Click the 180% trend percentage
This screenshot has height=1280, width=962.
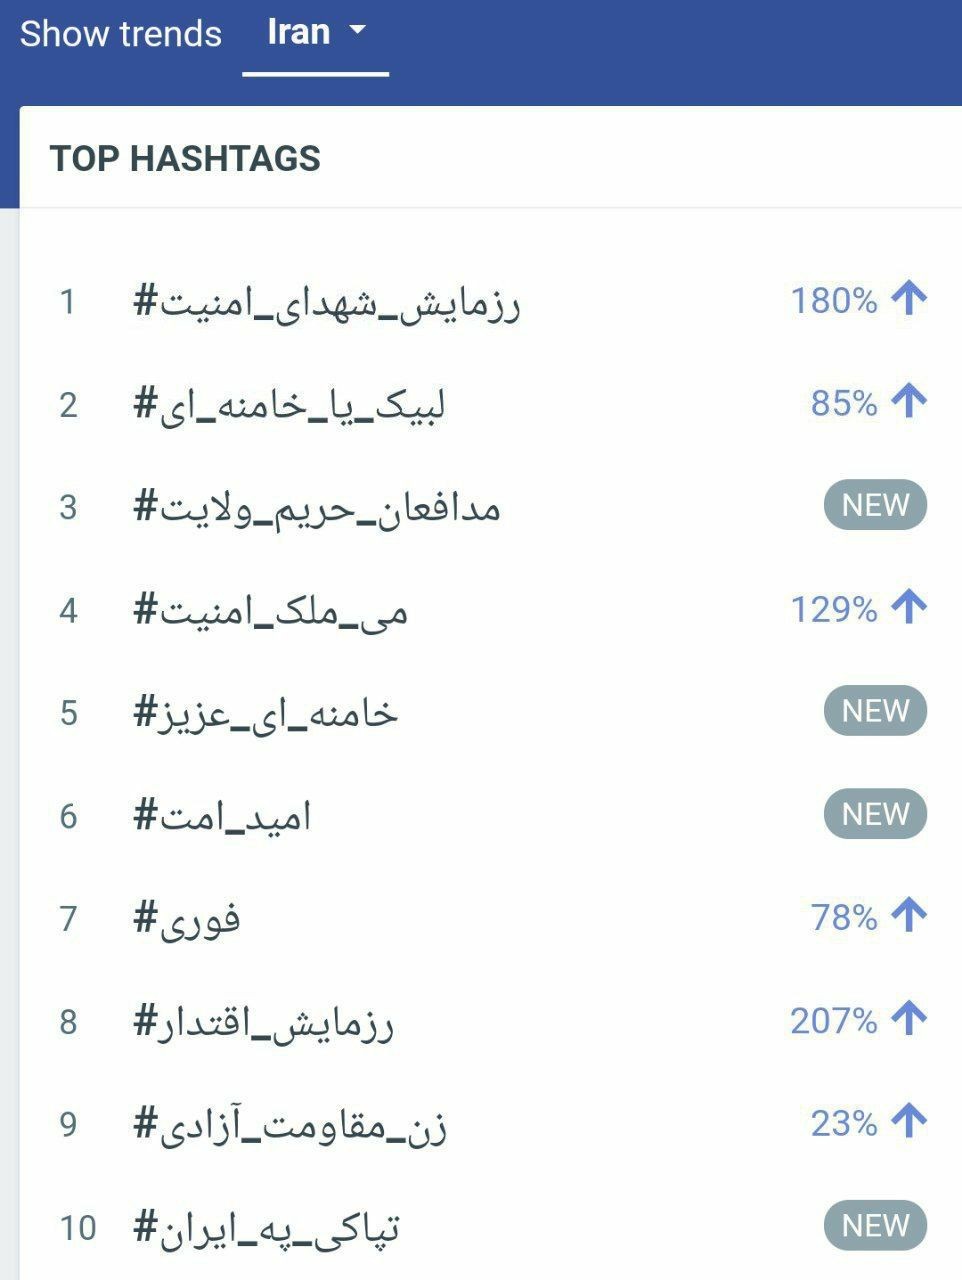(x=834, y=300)
